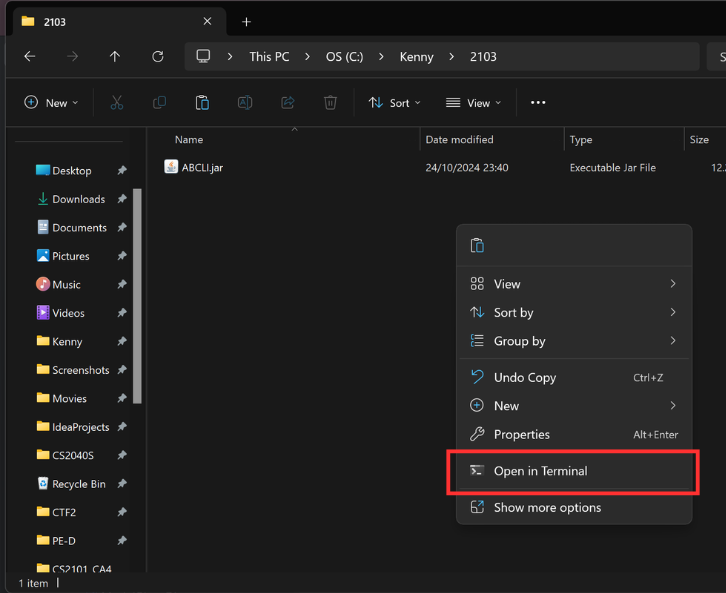Choose Show more options in context menu
726x593 pixels.
point(574,507)
